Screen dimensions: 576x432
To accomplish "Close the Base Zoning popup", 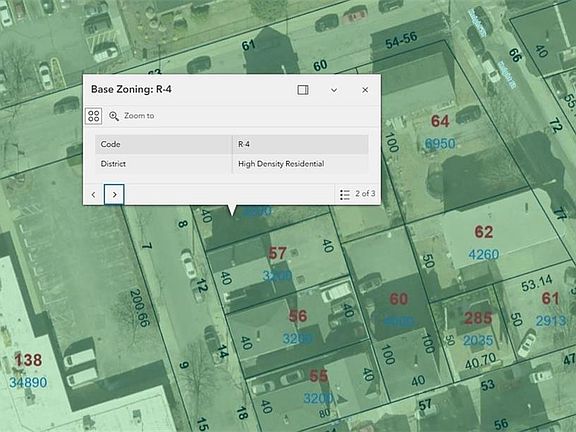I will 365,90.
